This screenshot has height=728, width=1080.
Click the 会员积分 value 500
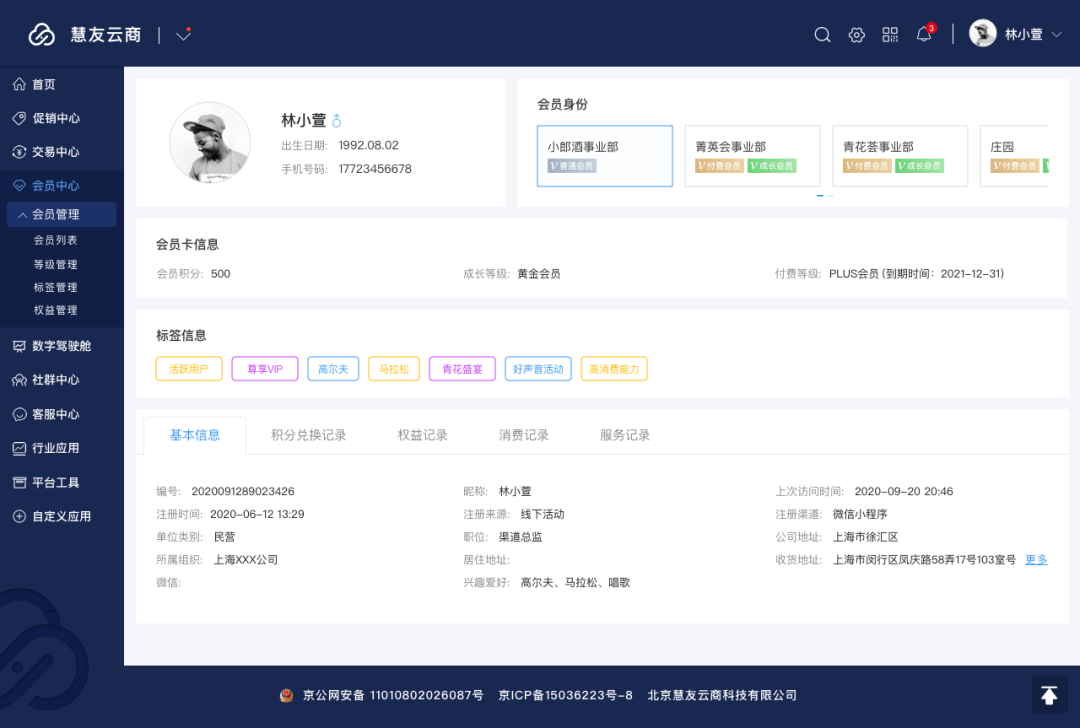click(x=220, y=273)
